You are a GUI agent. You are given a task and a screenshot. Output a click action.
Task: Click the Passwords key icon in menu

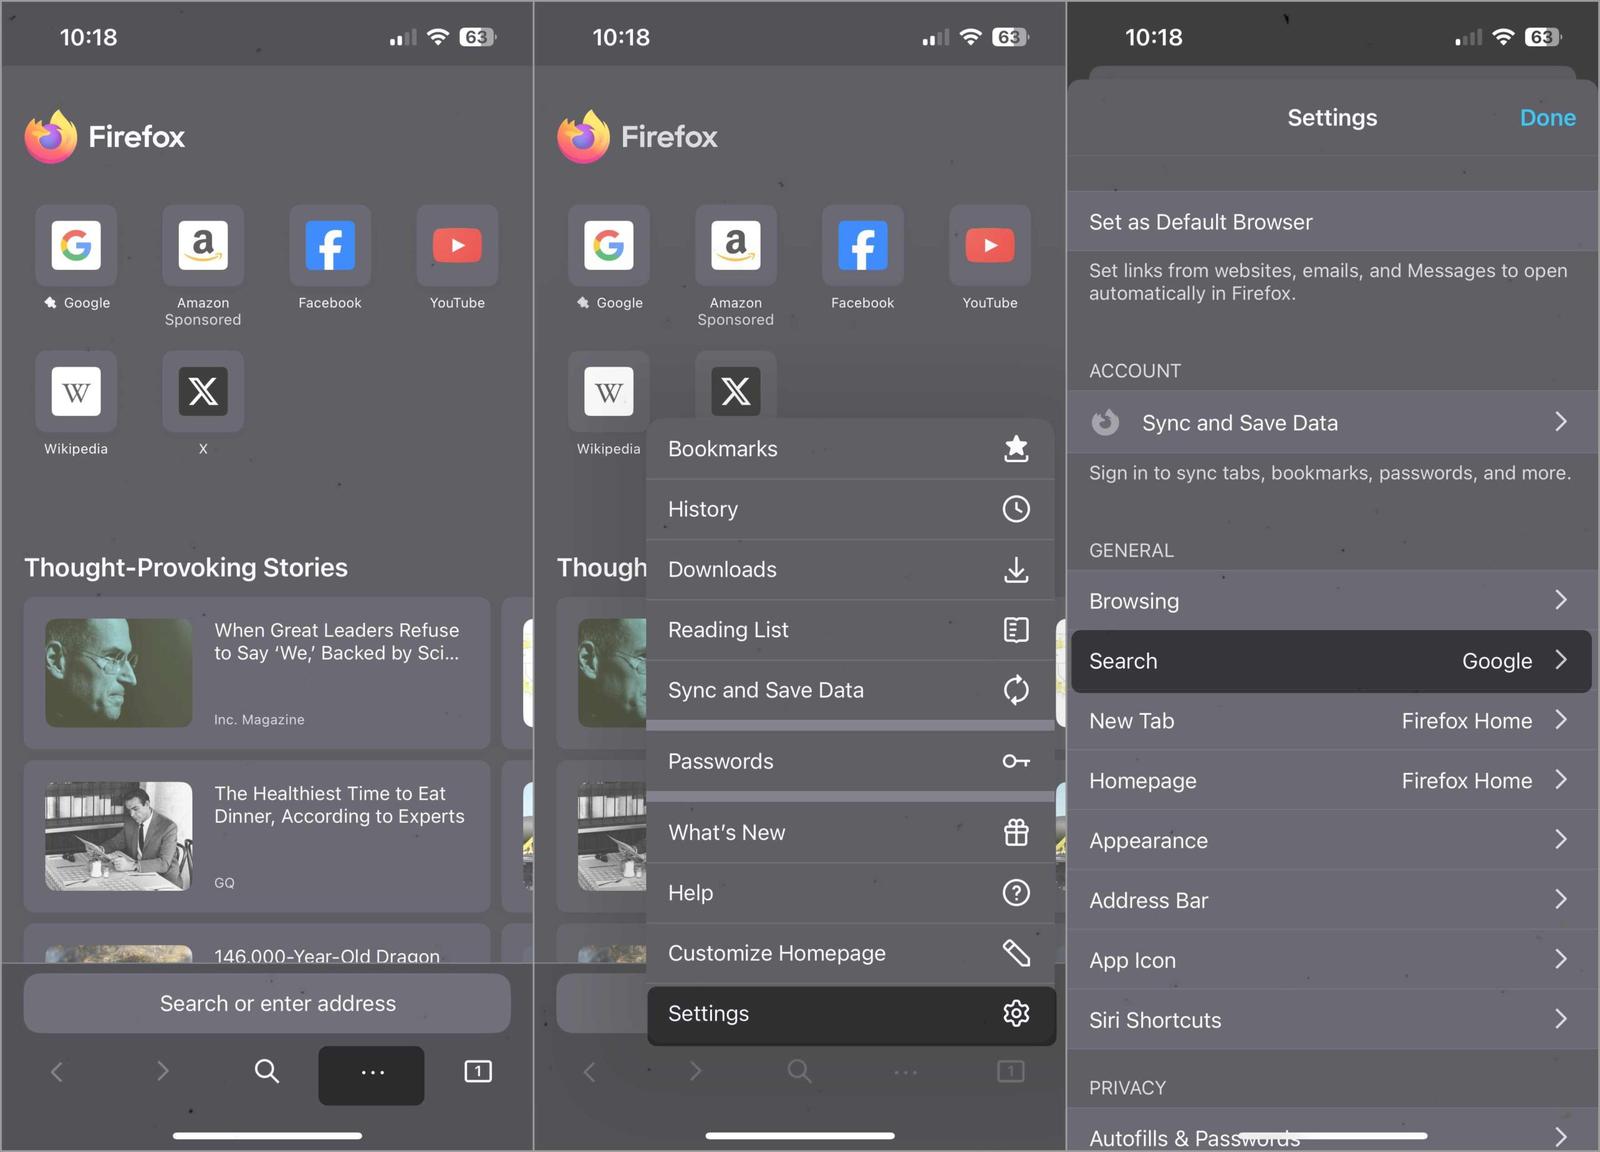point(1016,761)
